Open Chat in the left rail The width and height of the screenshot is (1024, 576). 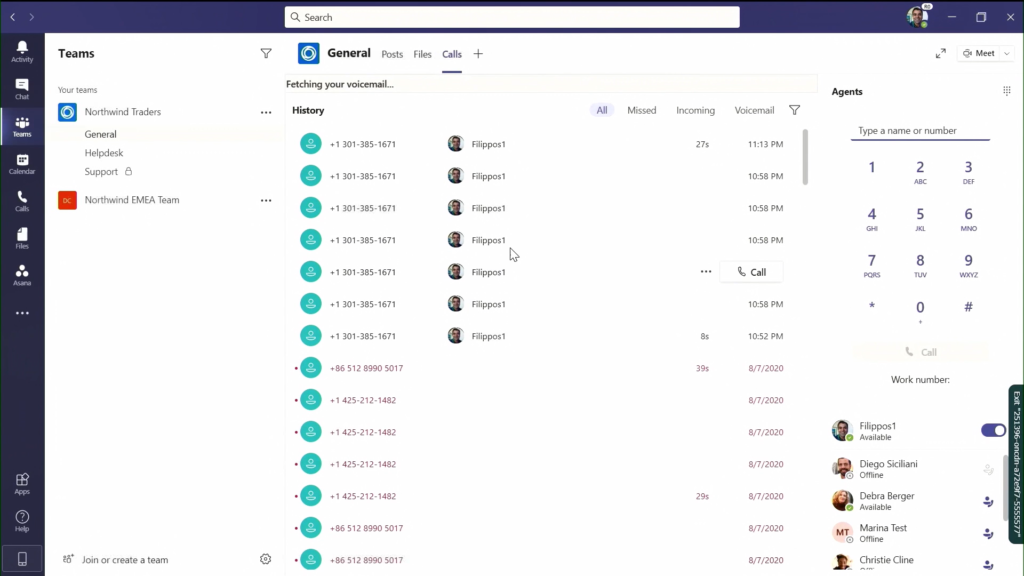click(x=22, y=88)
